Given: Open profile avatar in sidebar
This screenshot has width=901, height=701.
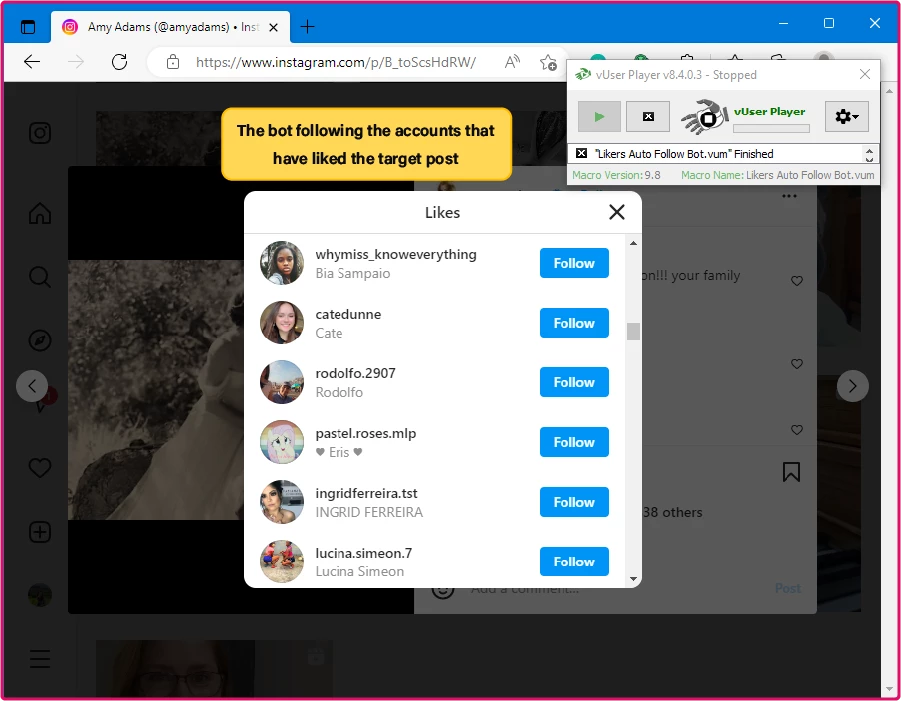Looking at the screenshot, I should [40, 595].
